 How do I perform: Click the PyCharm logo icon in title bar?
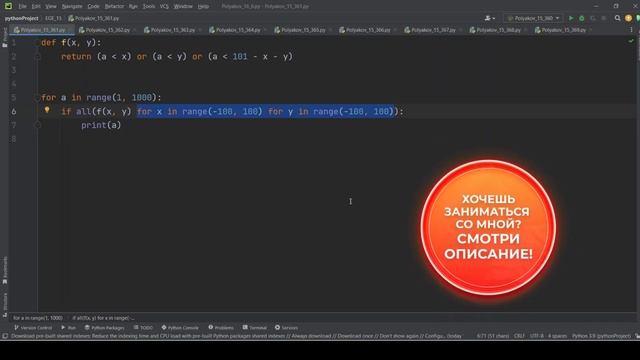click(8, 6)
